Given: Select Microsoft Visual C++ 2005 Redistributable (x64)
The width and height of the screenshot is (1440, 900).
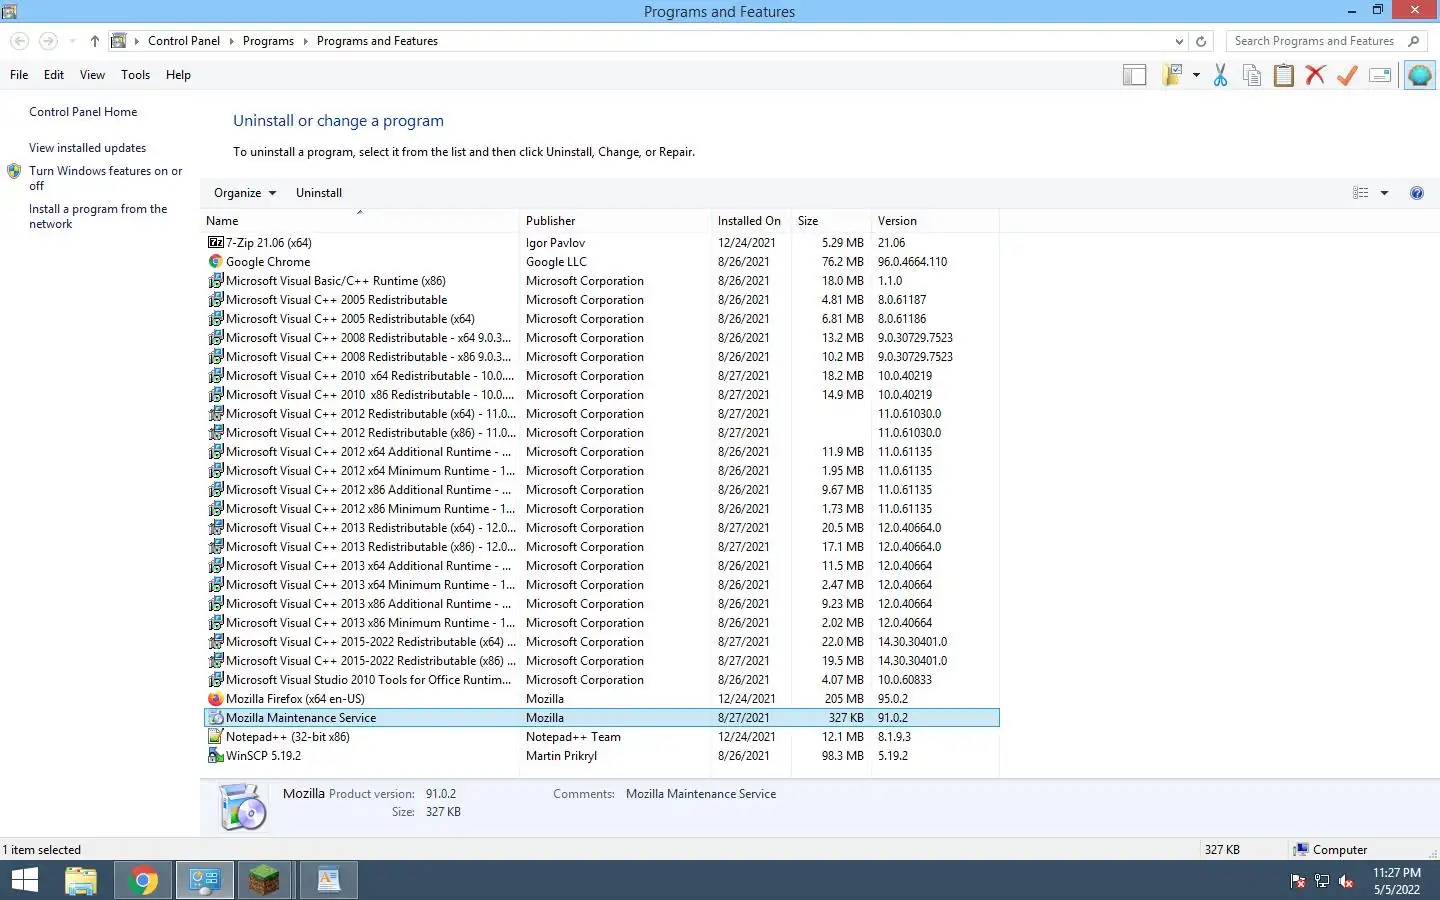Looking at the screenshot, I should pyautogui.click(x=601, y=319).
